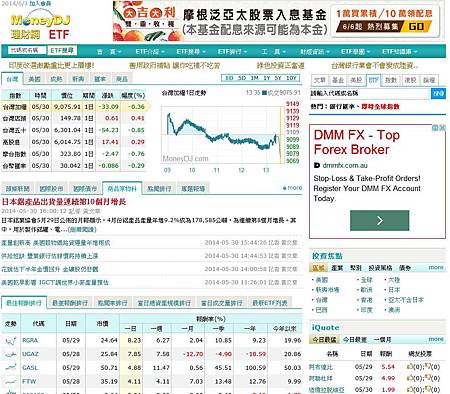
Task: Open the UGAZ trend chart icon
Action: point(11,354)
